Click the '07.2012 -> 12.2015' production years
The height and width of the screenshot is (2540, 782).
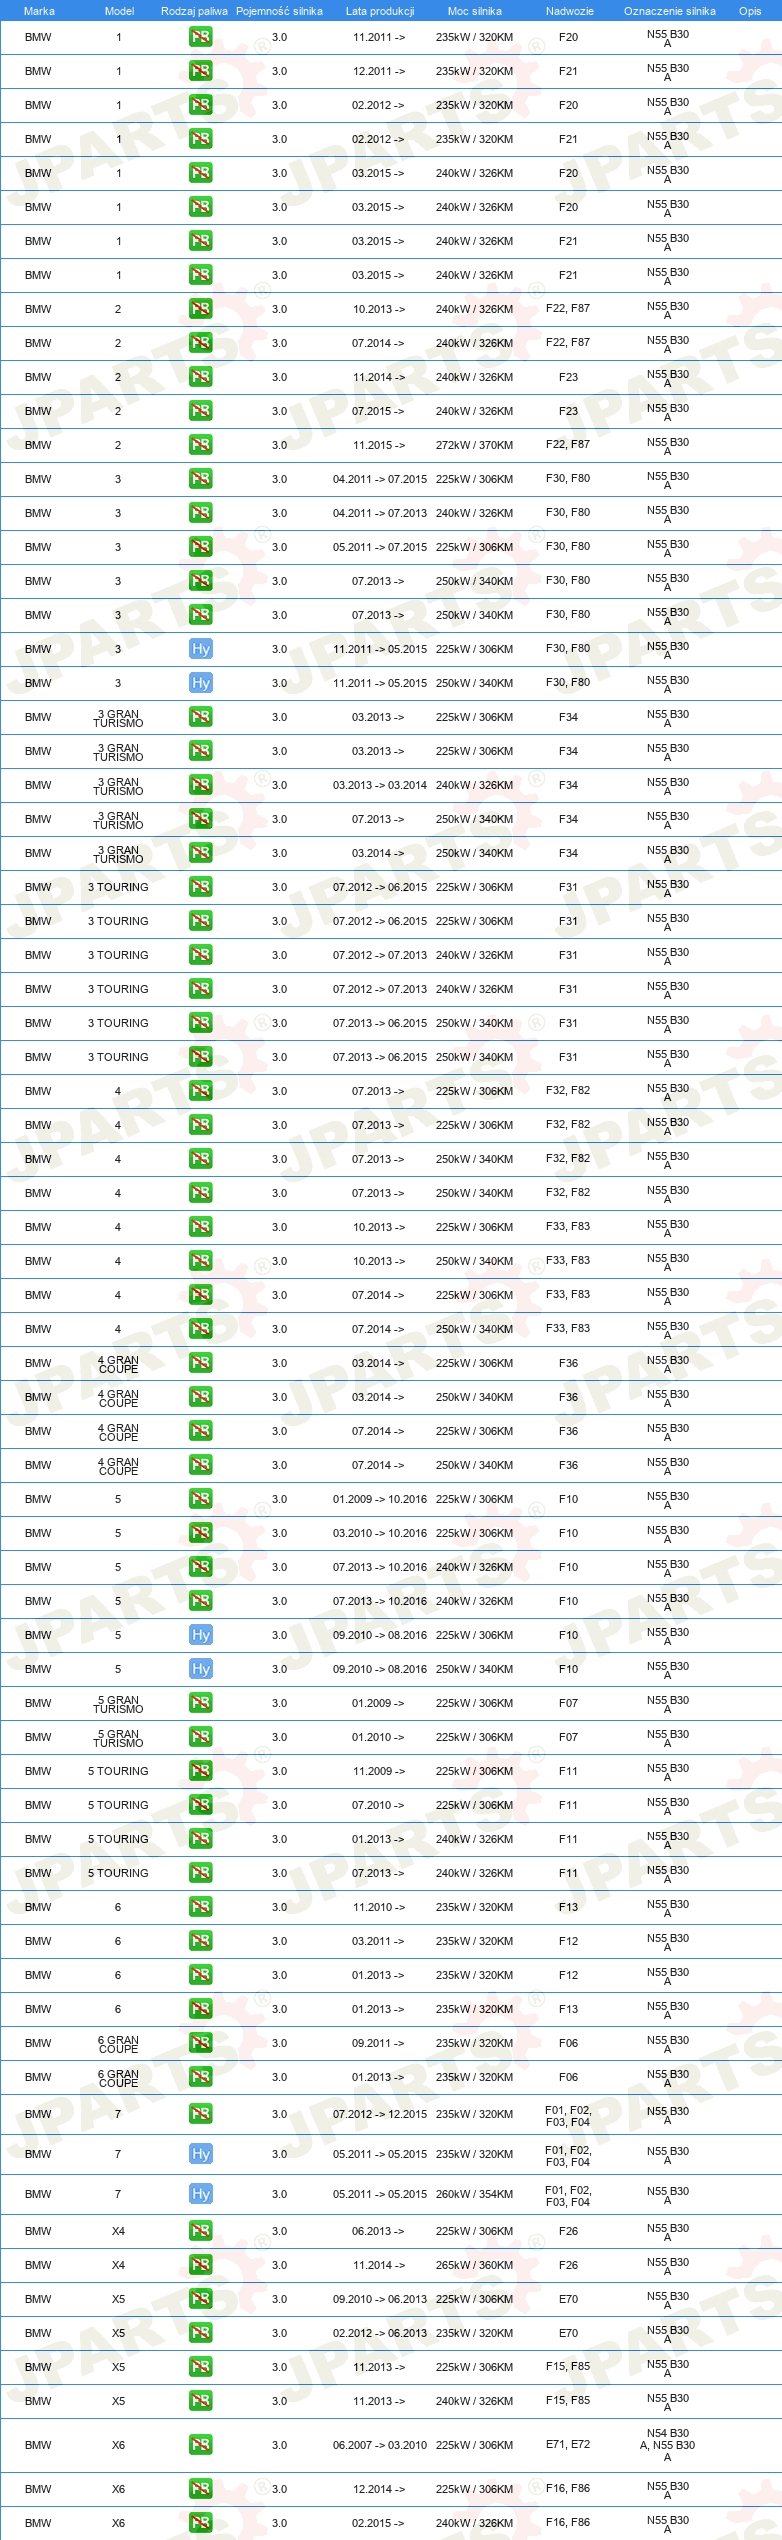380,2114
